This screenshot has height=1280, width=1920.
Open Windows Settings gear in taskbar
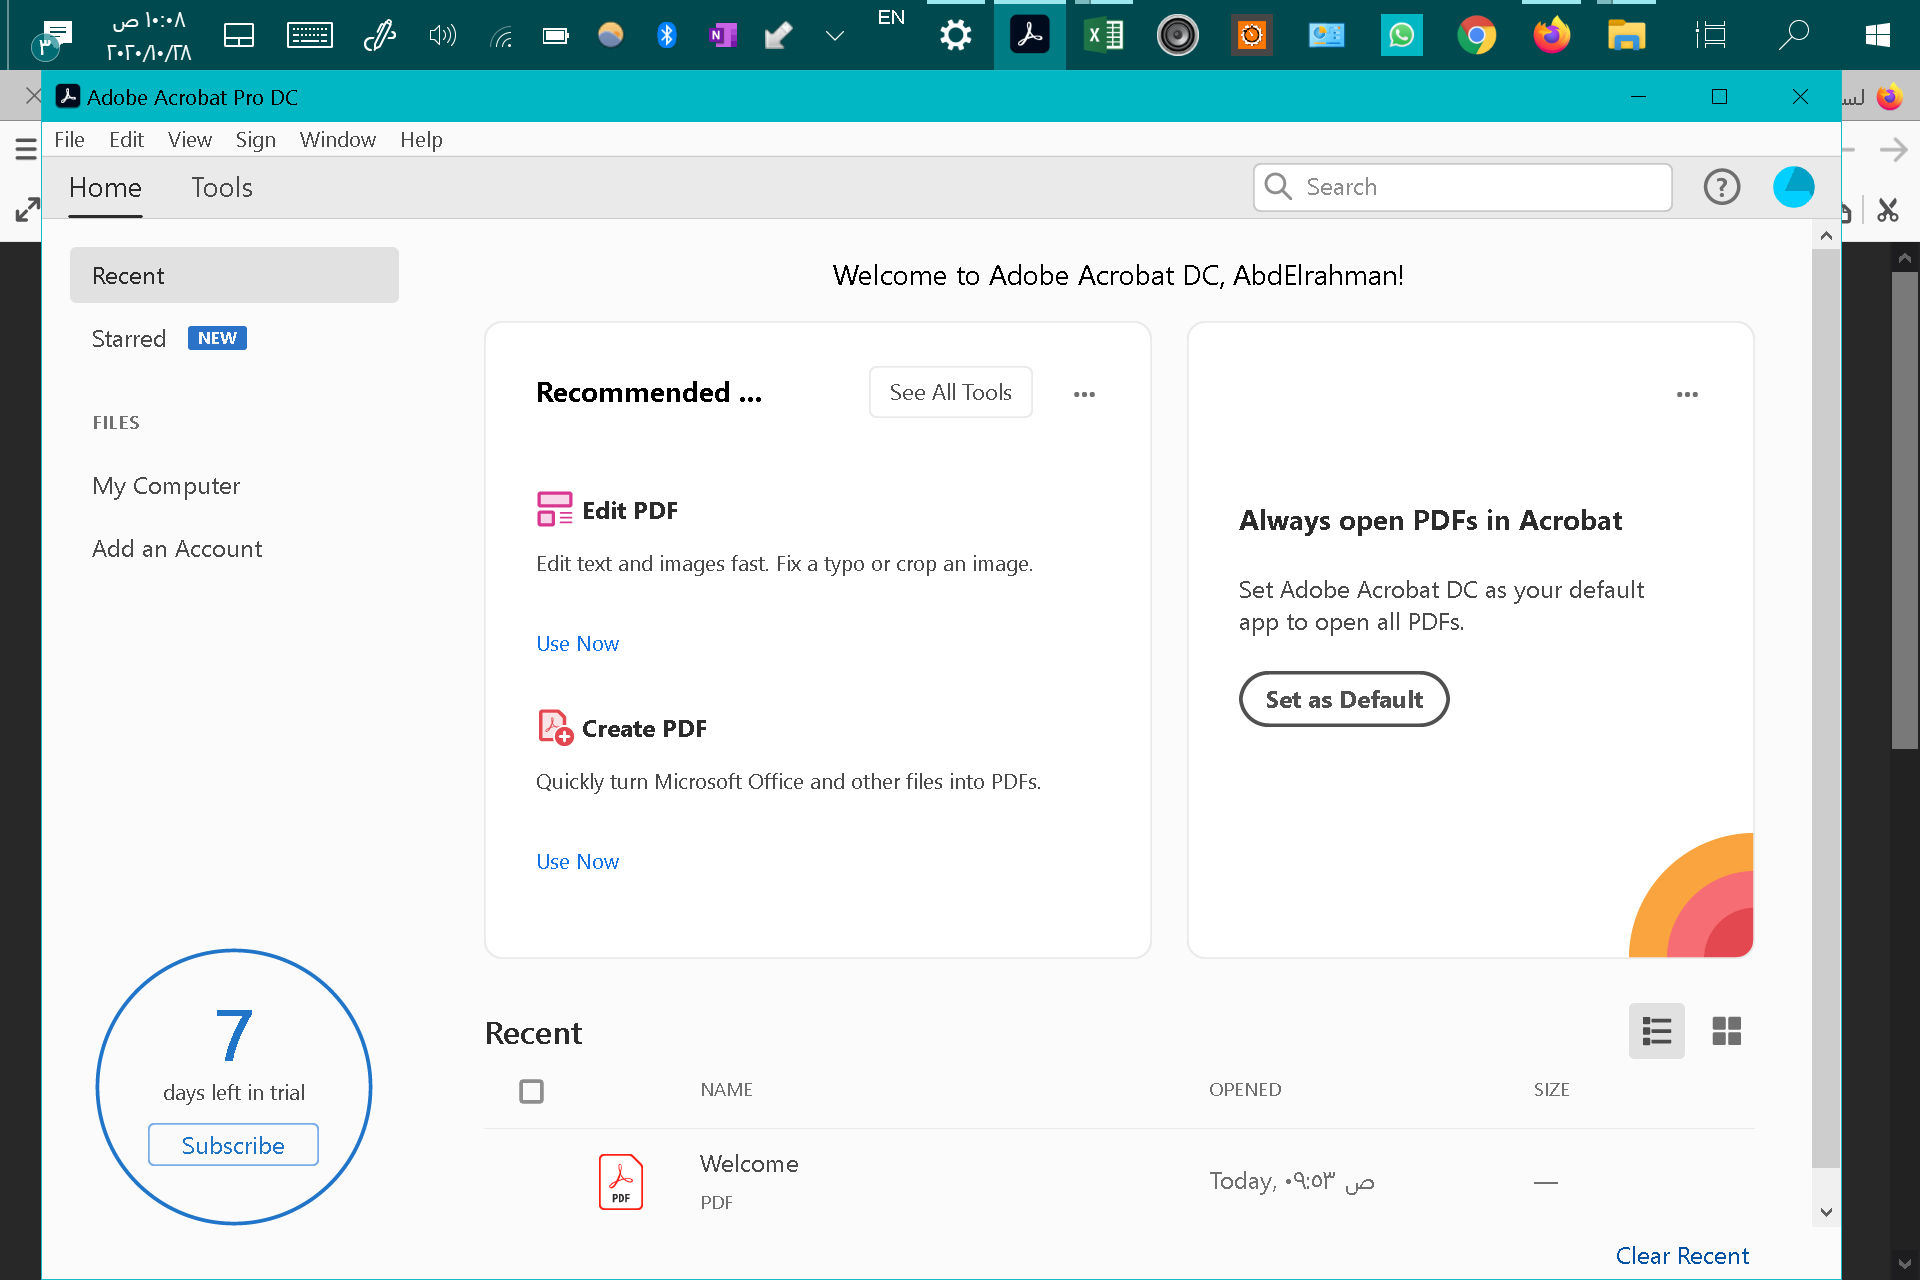click(956, 36)
